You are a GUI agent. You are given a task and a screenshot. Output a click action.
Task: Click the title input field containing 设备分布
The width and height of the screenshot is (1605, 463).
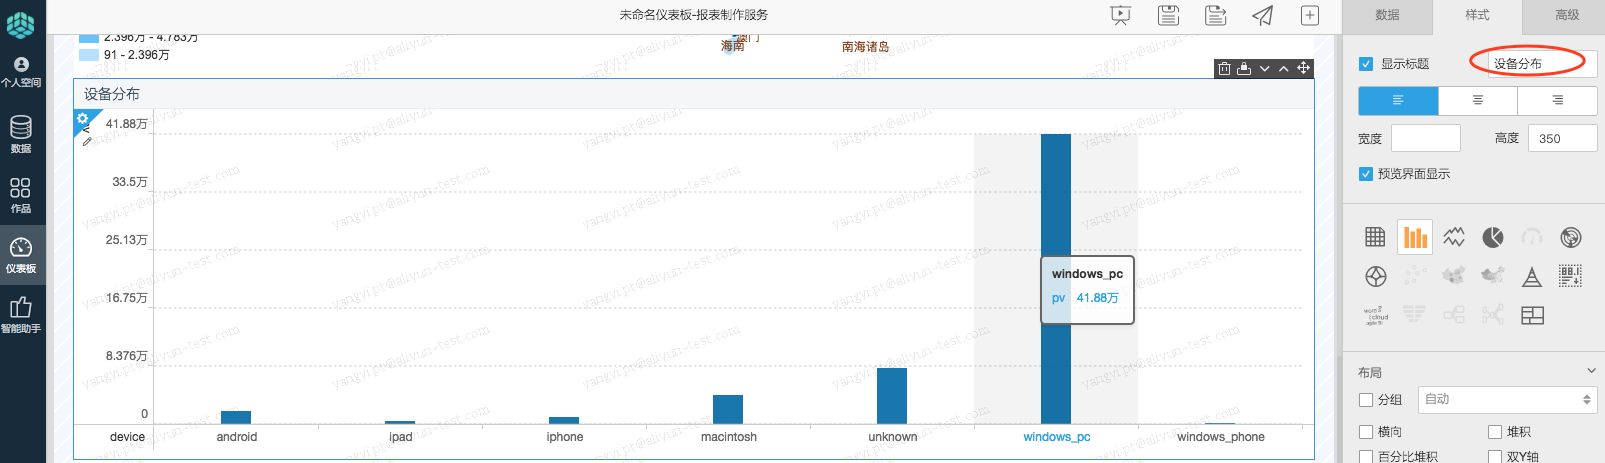click(x=1541, y=64)
